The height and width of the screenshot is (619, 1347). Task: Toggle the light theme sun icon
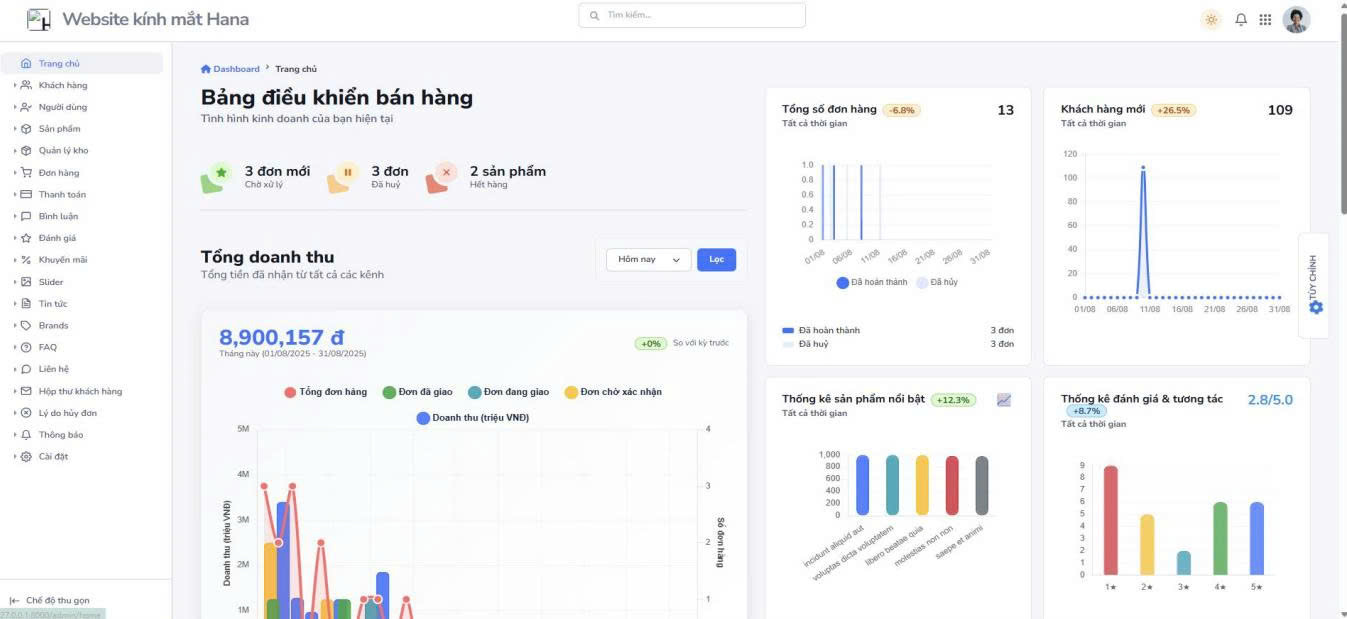[x=1211, y=19]
